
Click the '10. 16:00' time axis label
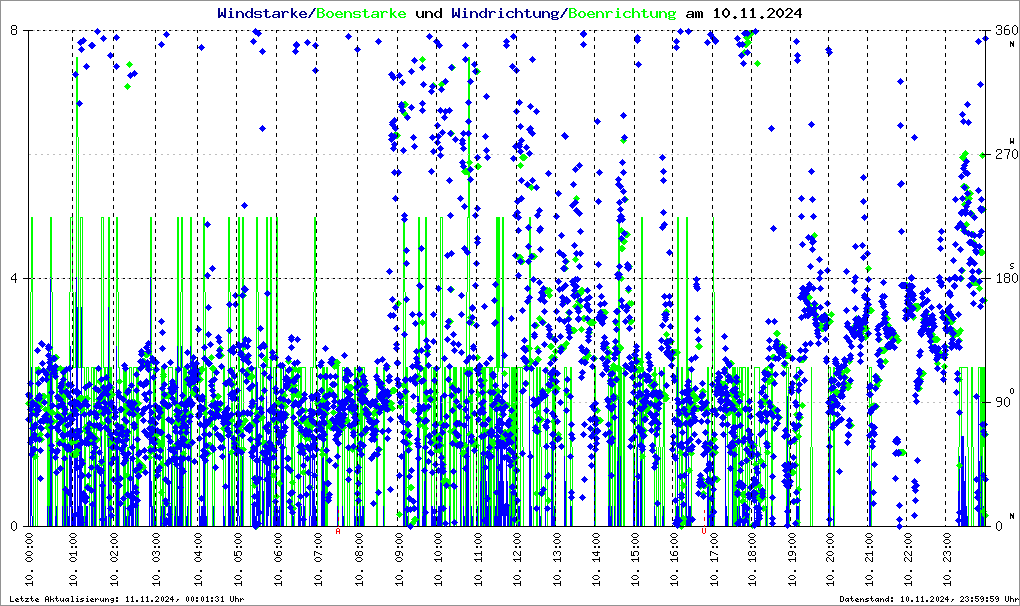(675, 559)
